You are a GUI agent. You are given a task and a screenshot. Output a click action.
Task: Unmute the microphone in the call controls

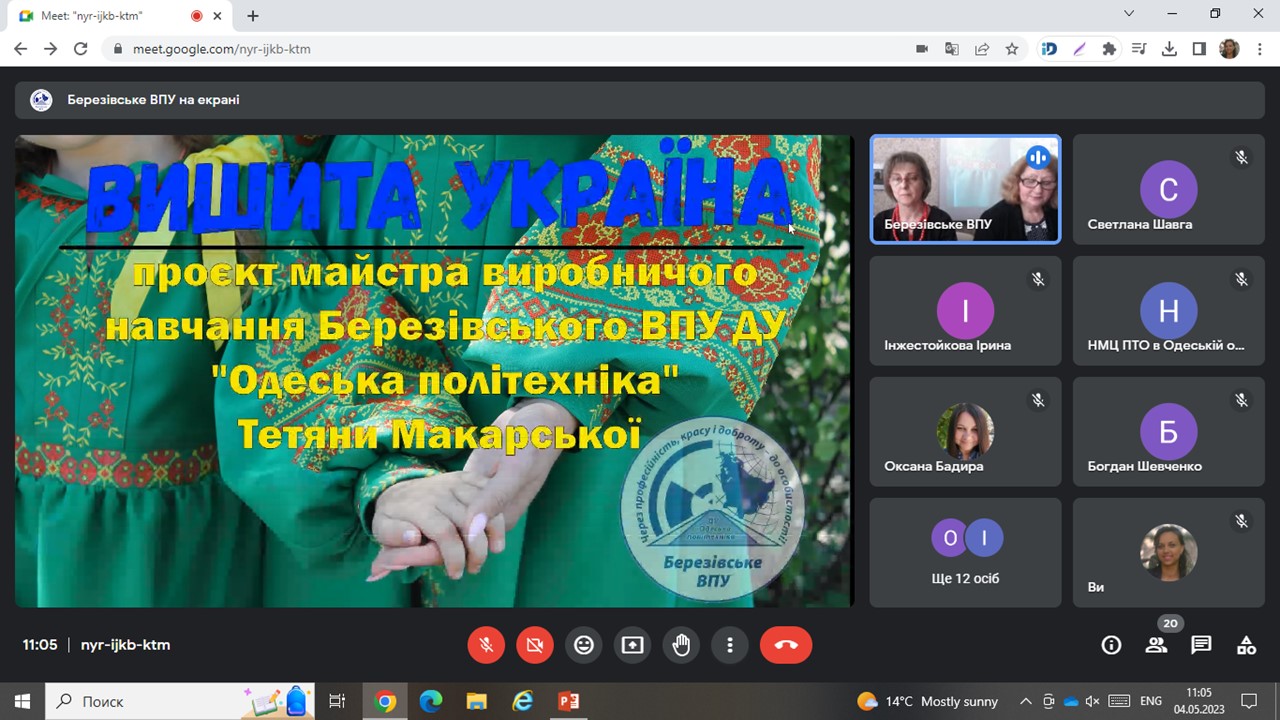click(486, 645)
